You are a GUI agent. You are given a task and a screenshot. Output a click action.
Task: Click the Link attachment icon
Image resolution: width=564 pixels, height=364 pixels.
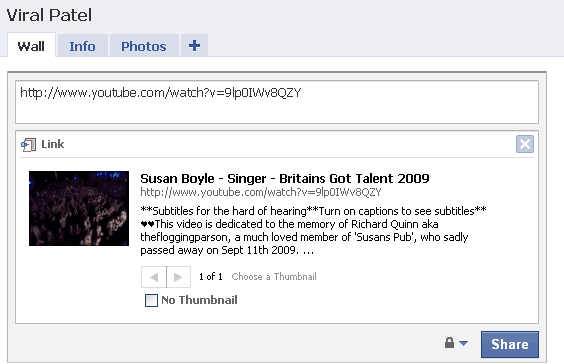click(28, 145)
